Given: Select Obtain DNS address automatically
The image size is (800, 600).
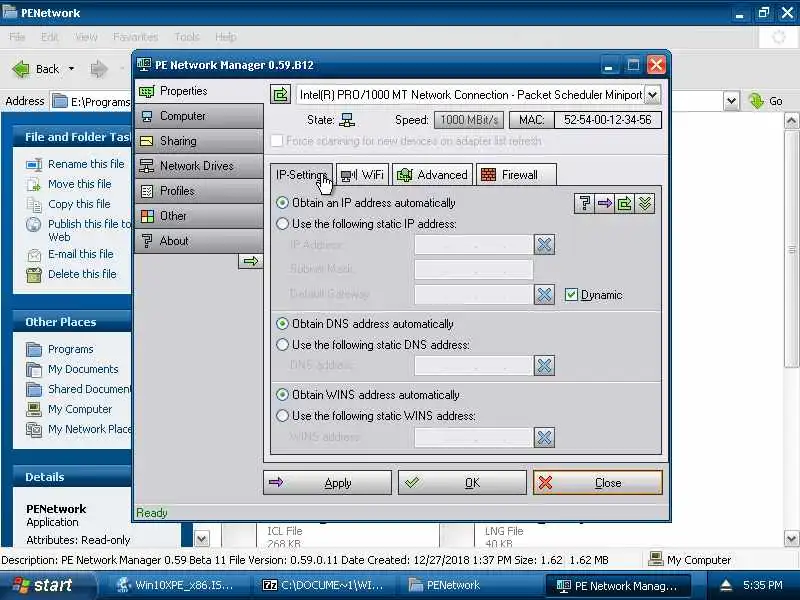Looking at the screenshot, I should tap(364, 324).
